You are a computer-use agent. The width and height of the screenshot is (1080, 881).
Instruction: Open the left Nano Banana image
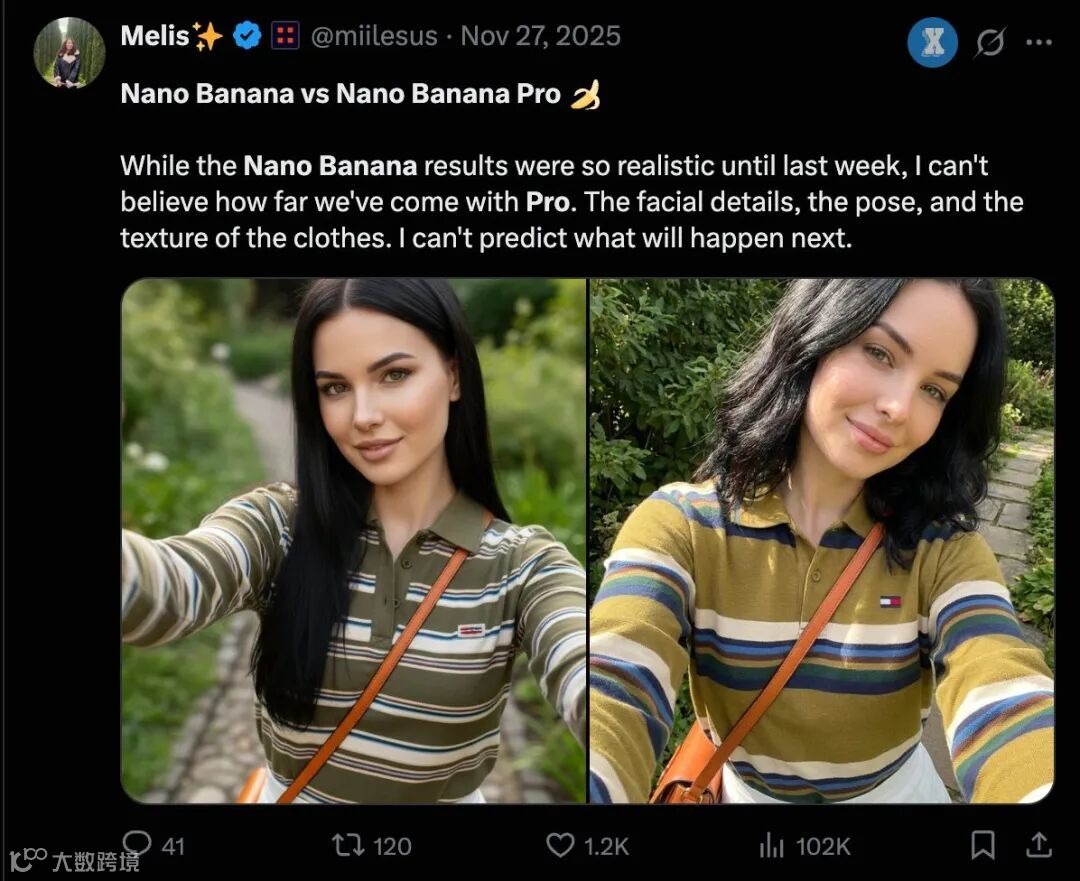click(354, 541)
